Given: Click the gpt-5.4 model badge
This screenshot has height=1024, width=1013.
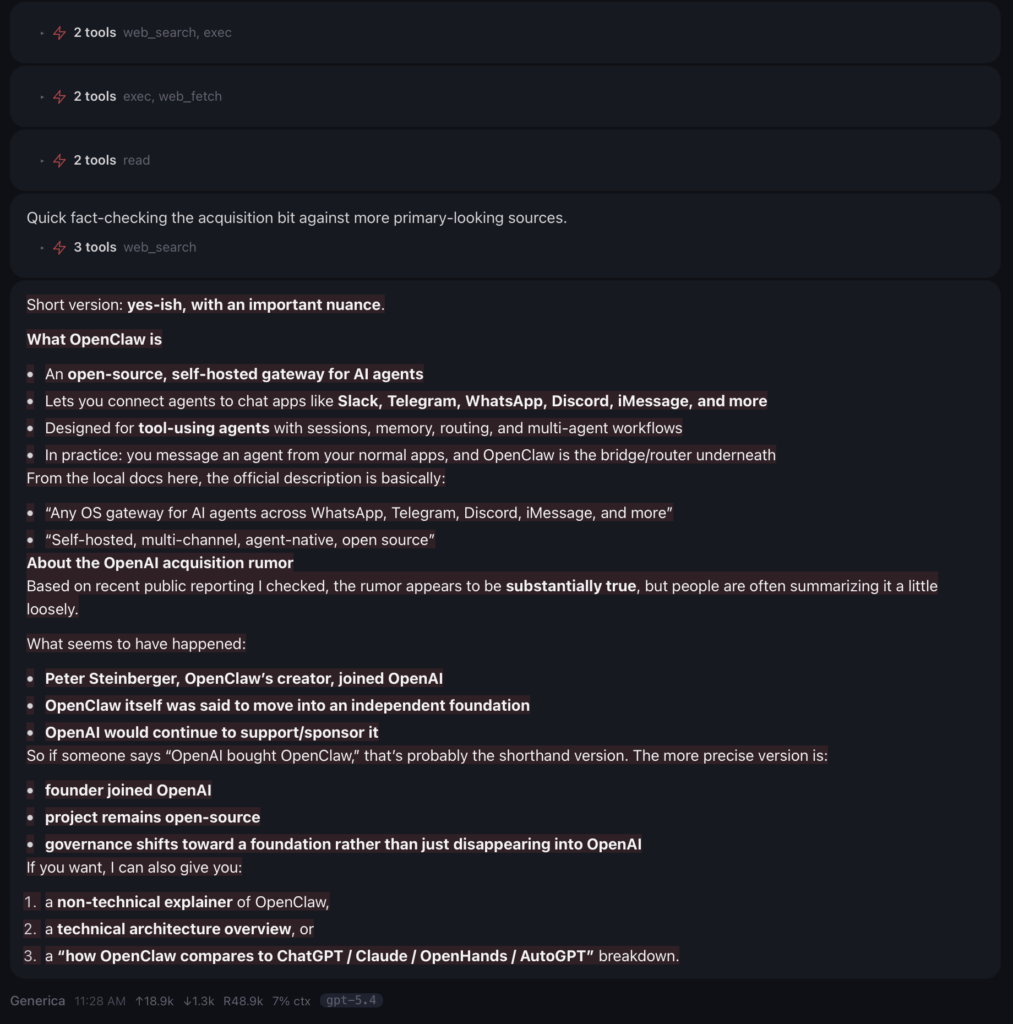Looking at the screenshot, I should (x=351, y=1001).
